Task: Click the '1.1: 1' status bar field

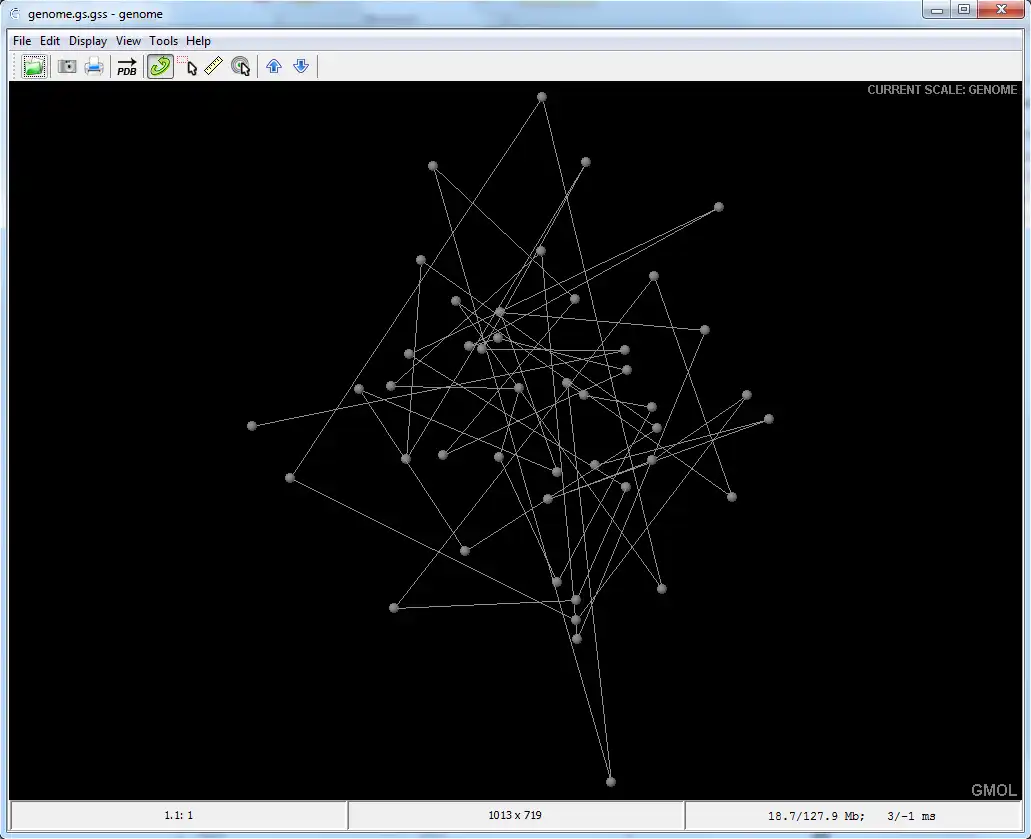Action: [179, 816]
